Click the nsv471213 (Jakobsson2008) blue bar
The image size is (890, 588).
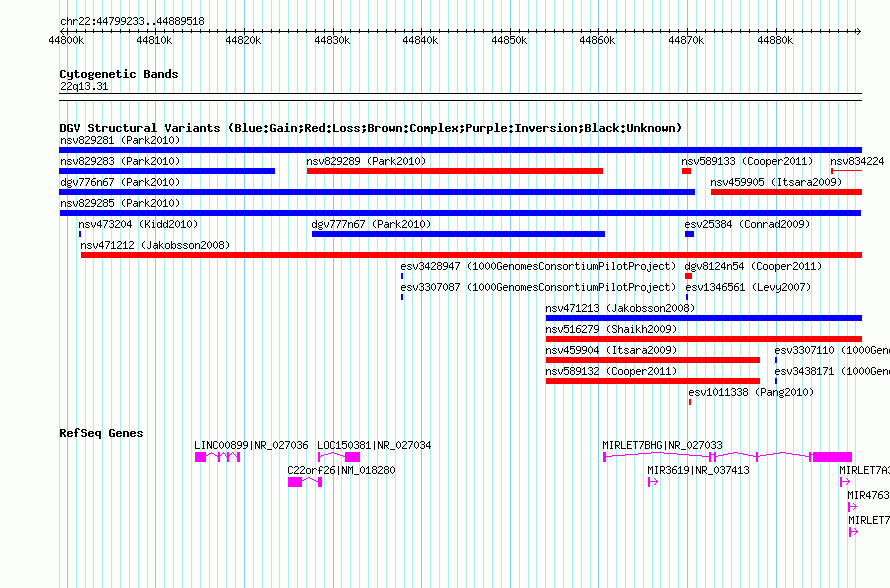pyautogui.click(x=704, y=318)
